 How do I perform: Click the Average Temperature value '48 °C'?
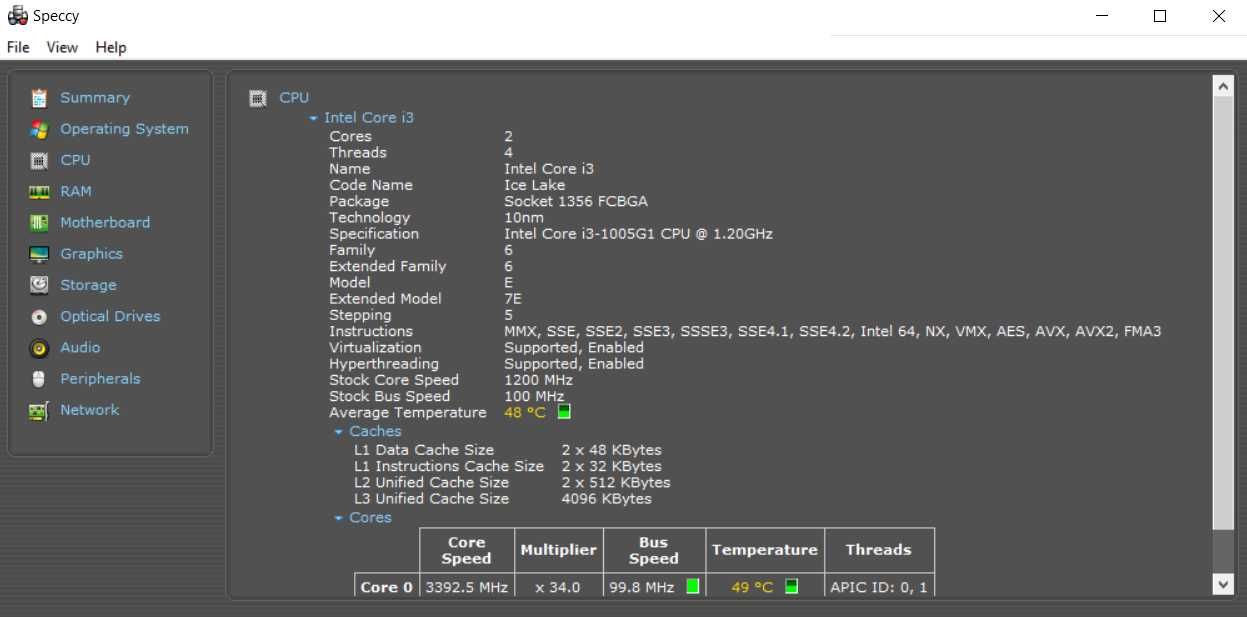pyautogui.click(x=525, y=412)
